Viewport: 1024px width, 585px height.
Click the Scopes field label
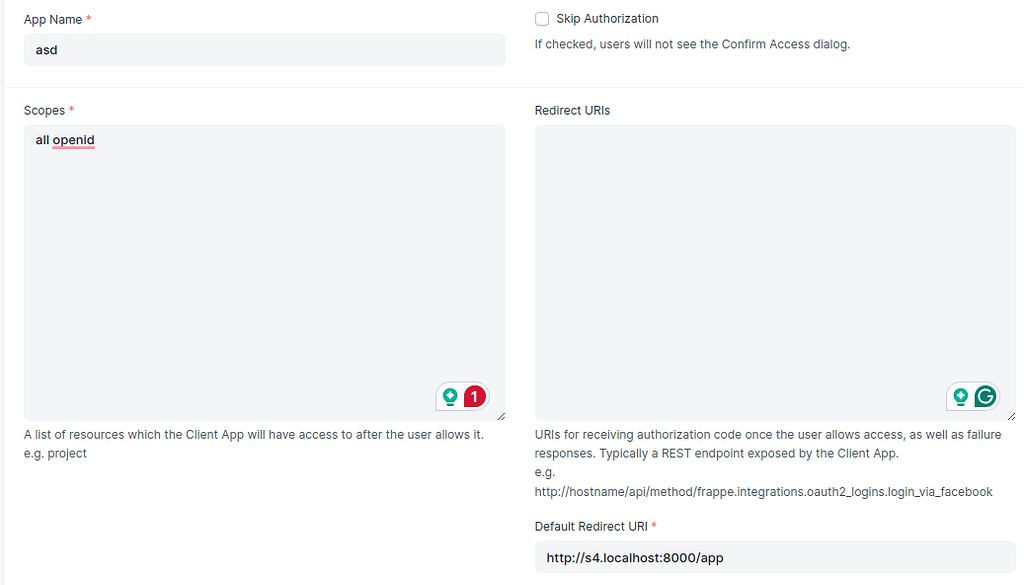(x=44, y=110)
